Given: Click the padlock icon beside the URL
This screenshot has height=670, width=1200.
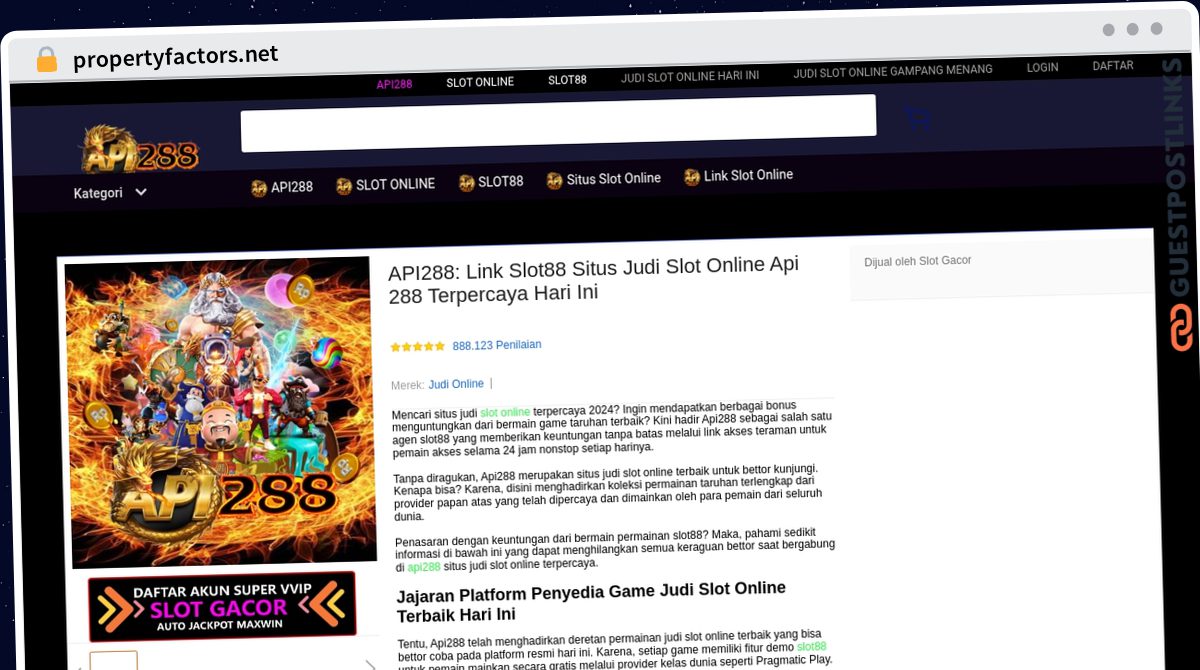Looking at the screenshot, I should tap(47, 59).
